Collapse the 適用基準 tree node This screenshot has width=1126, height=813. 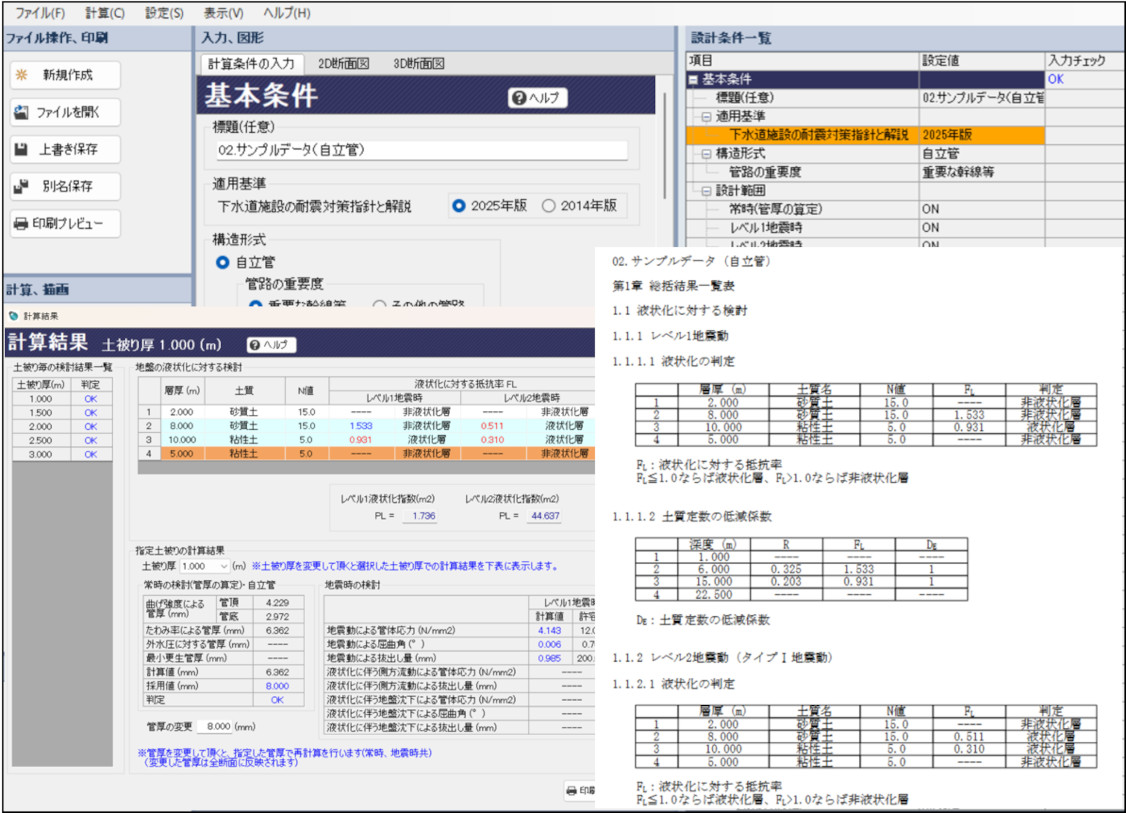(707, 116)
